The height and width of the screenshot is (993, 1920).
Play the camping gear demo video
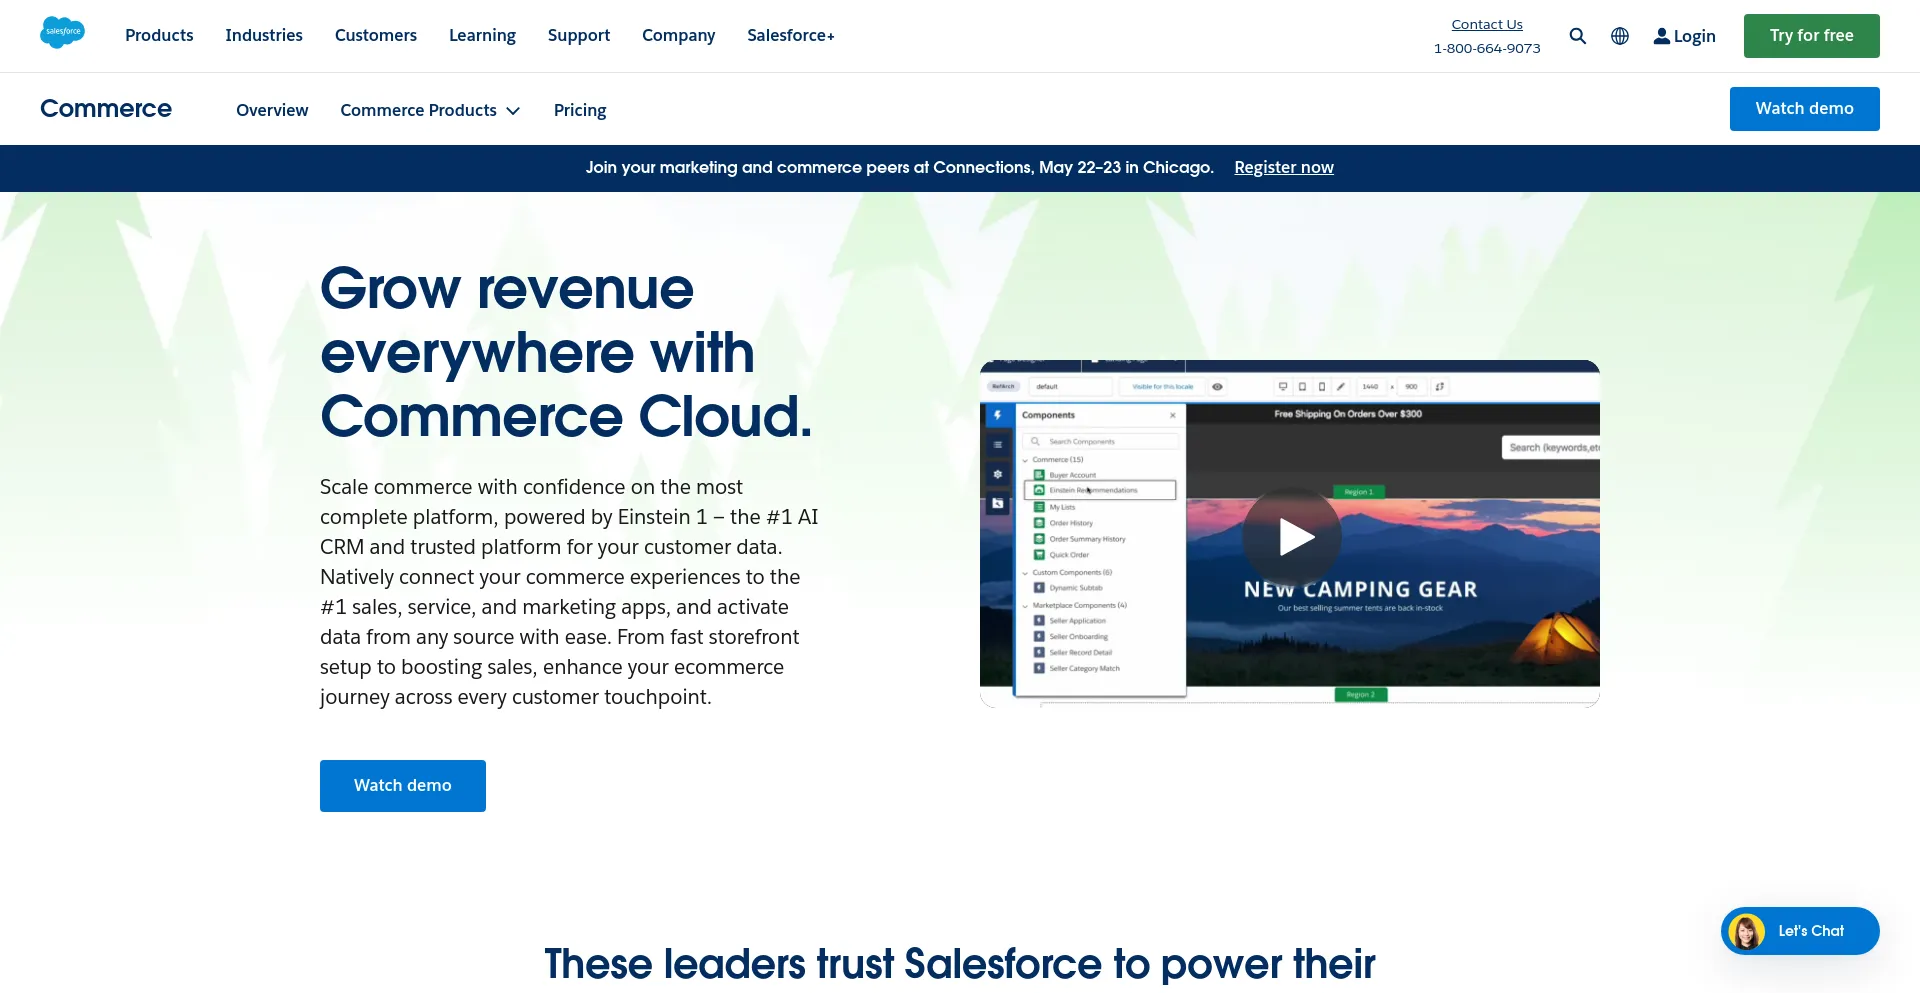[1292, 537]
